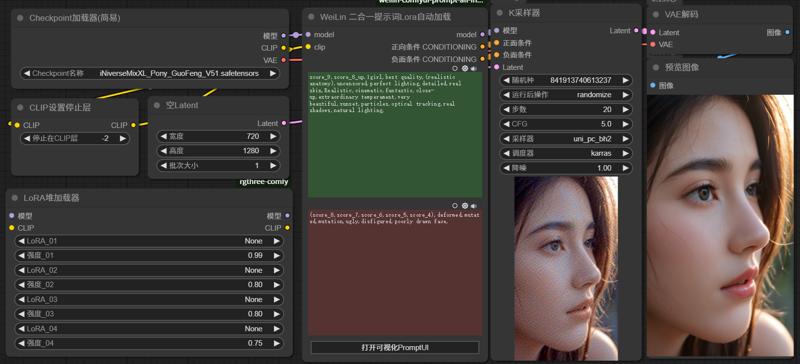The image size is (800, 364).
Task: Click the 降噪 1.00 slider field
Action: pos(566,168)
